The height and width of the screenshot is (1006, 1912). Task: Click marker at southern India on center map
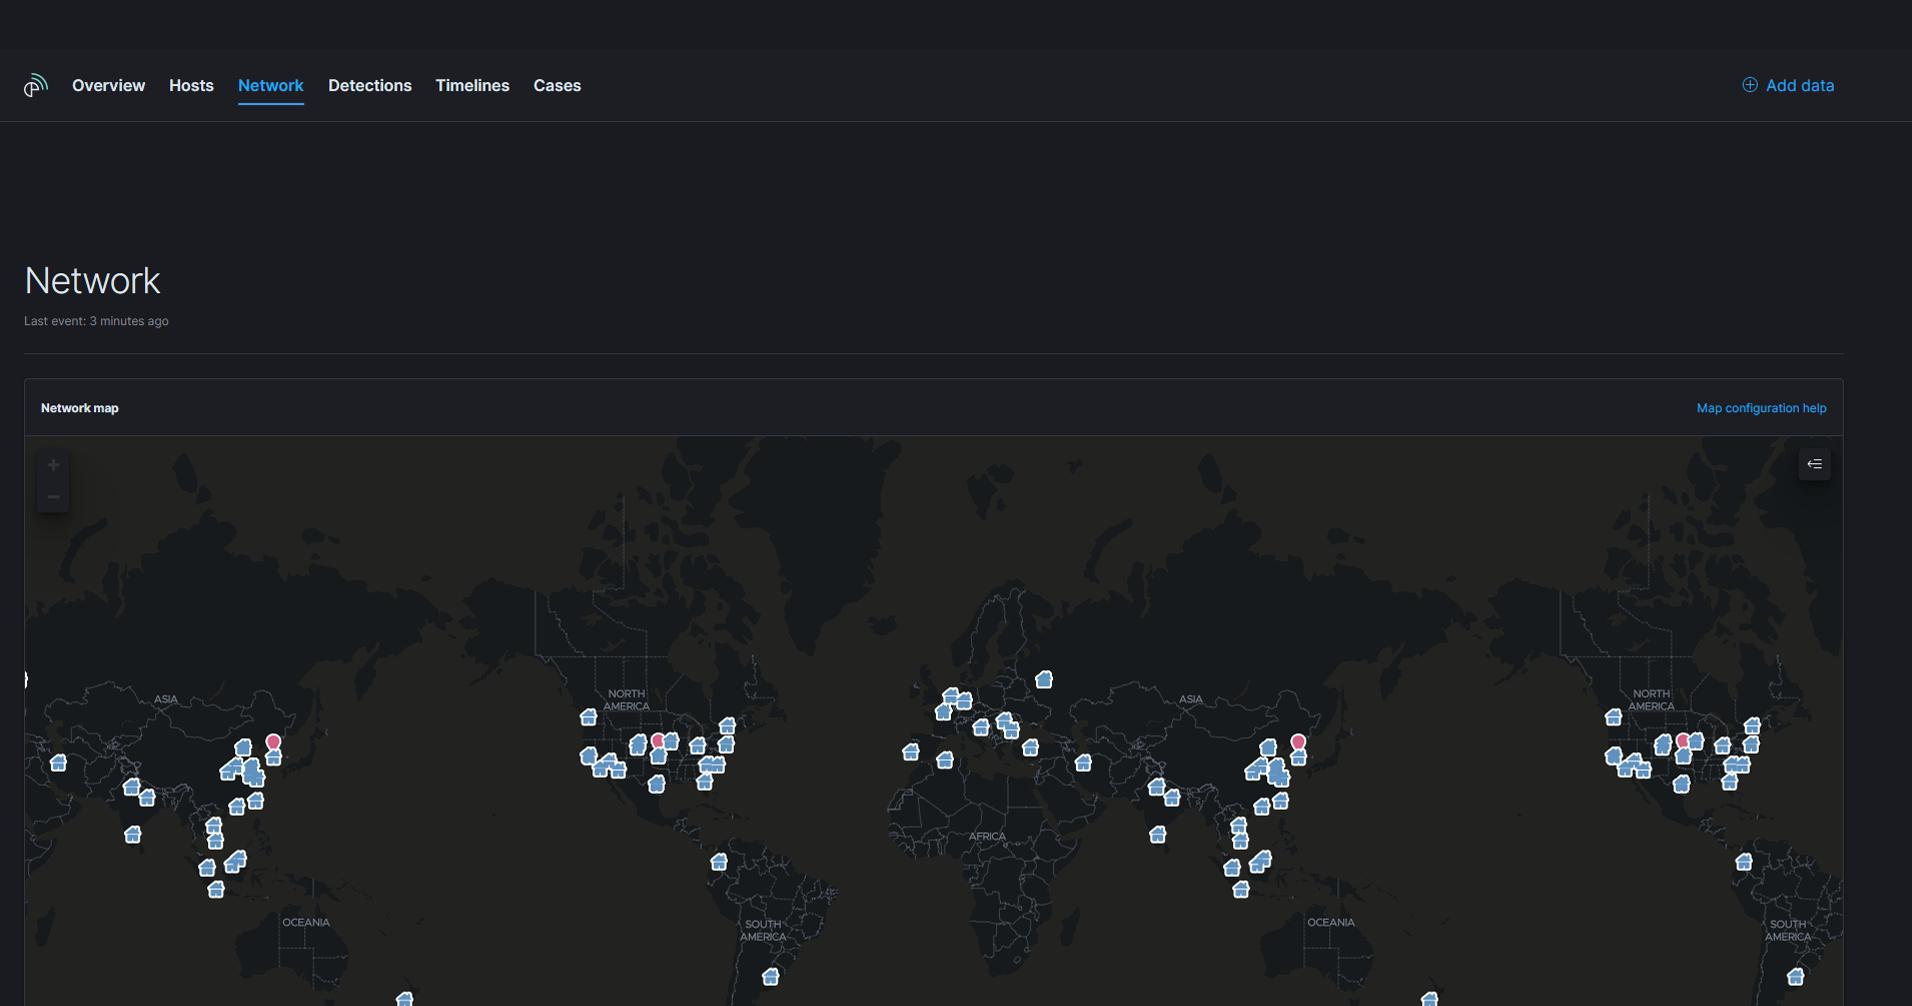click(1157, 834)
